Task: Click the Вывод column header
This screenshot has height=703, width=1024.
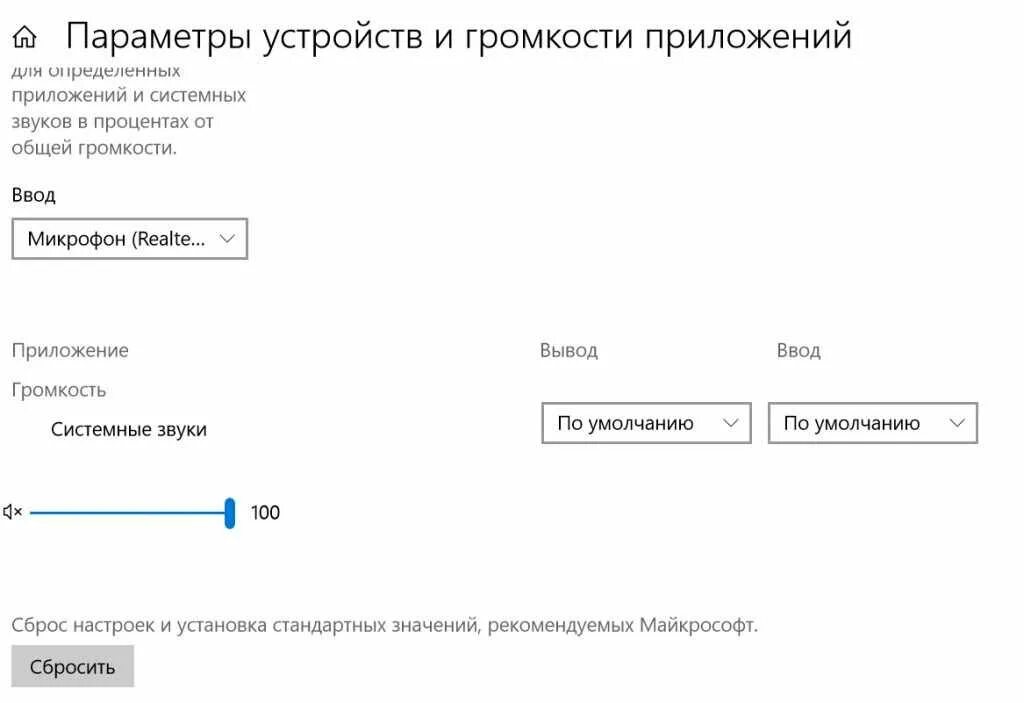Action: pos(569,351)
